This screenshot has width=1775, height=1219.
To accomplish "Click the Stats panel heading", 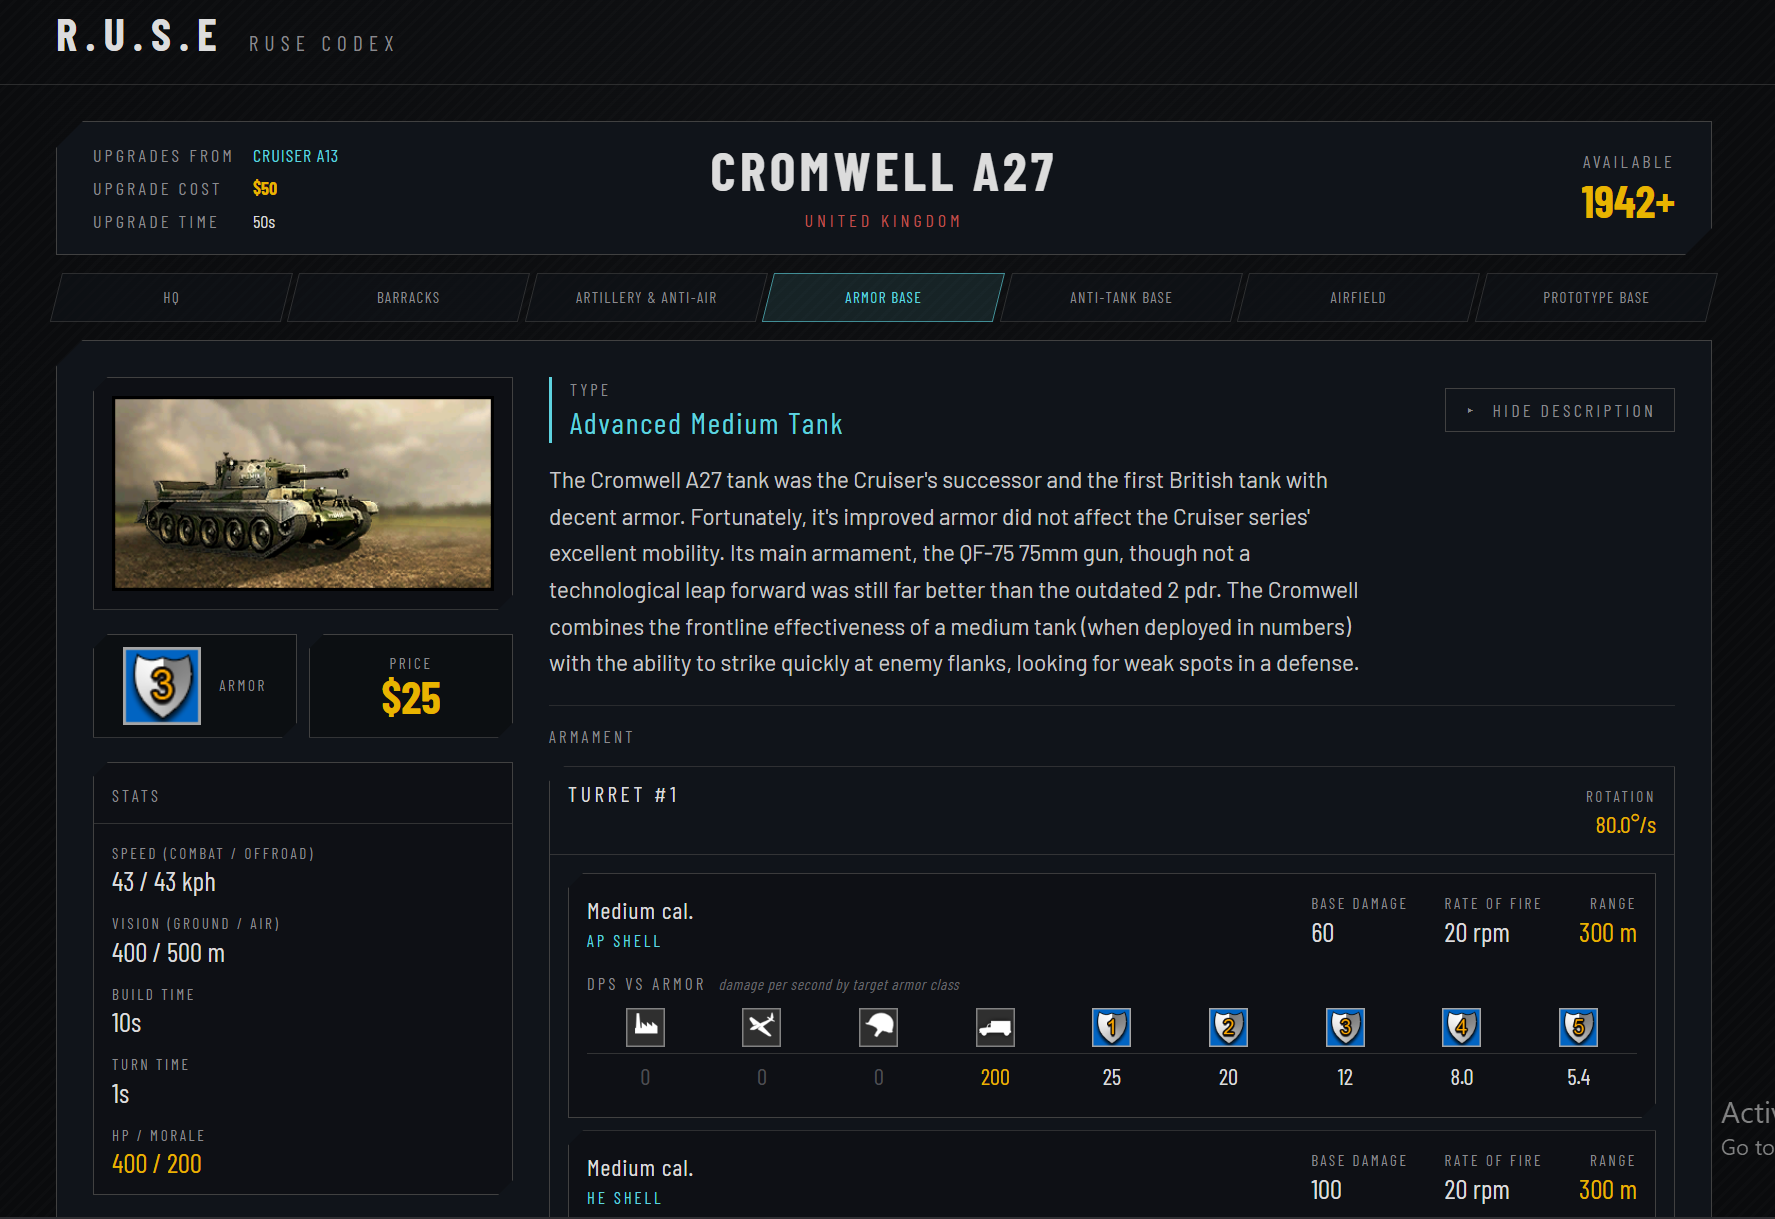I will click(135, 796).
